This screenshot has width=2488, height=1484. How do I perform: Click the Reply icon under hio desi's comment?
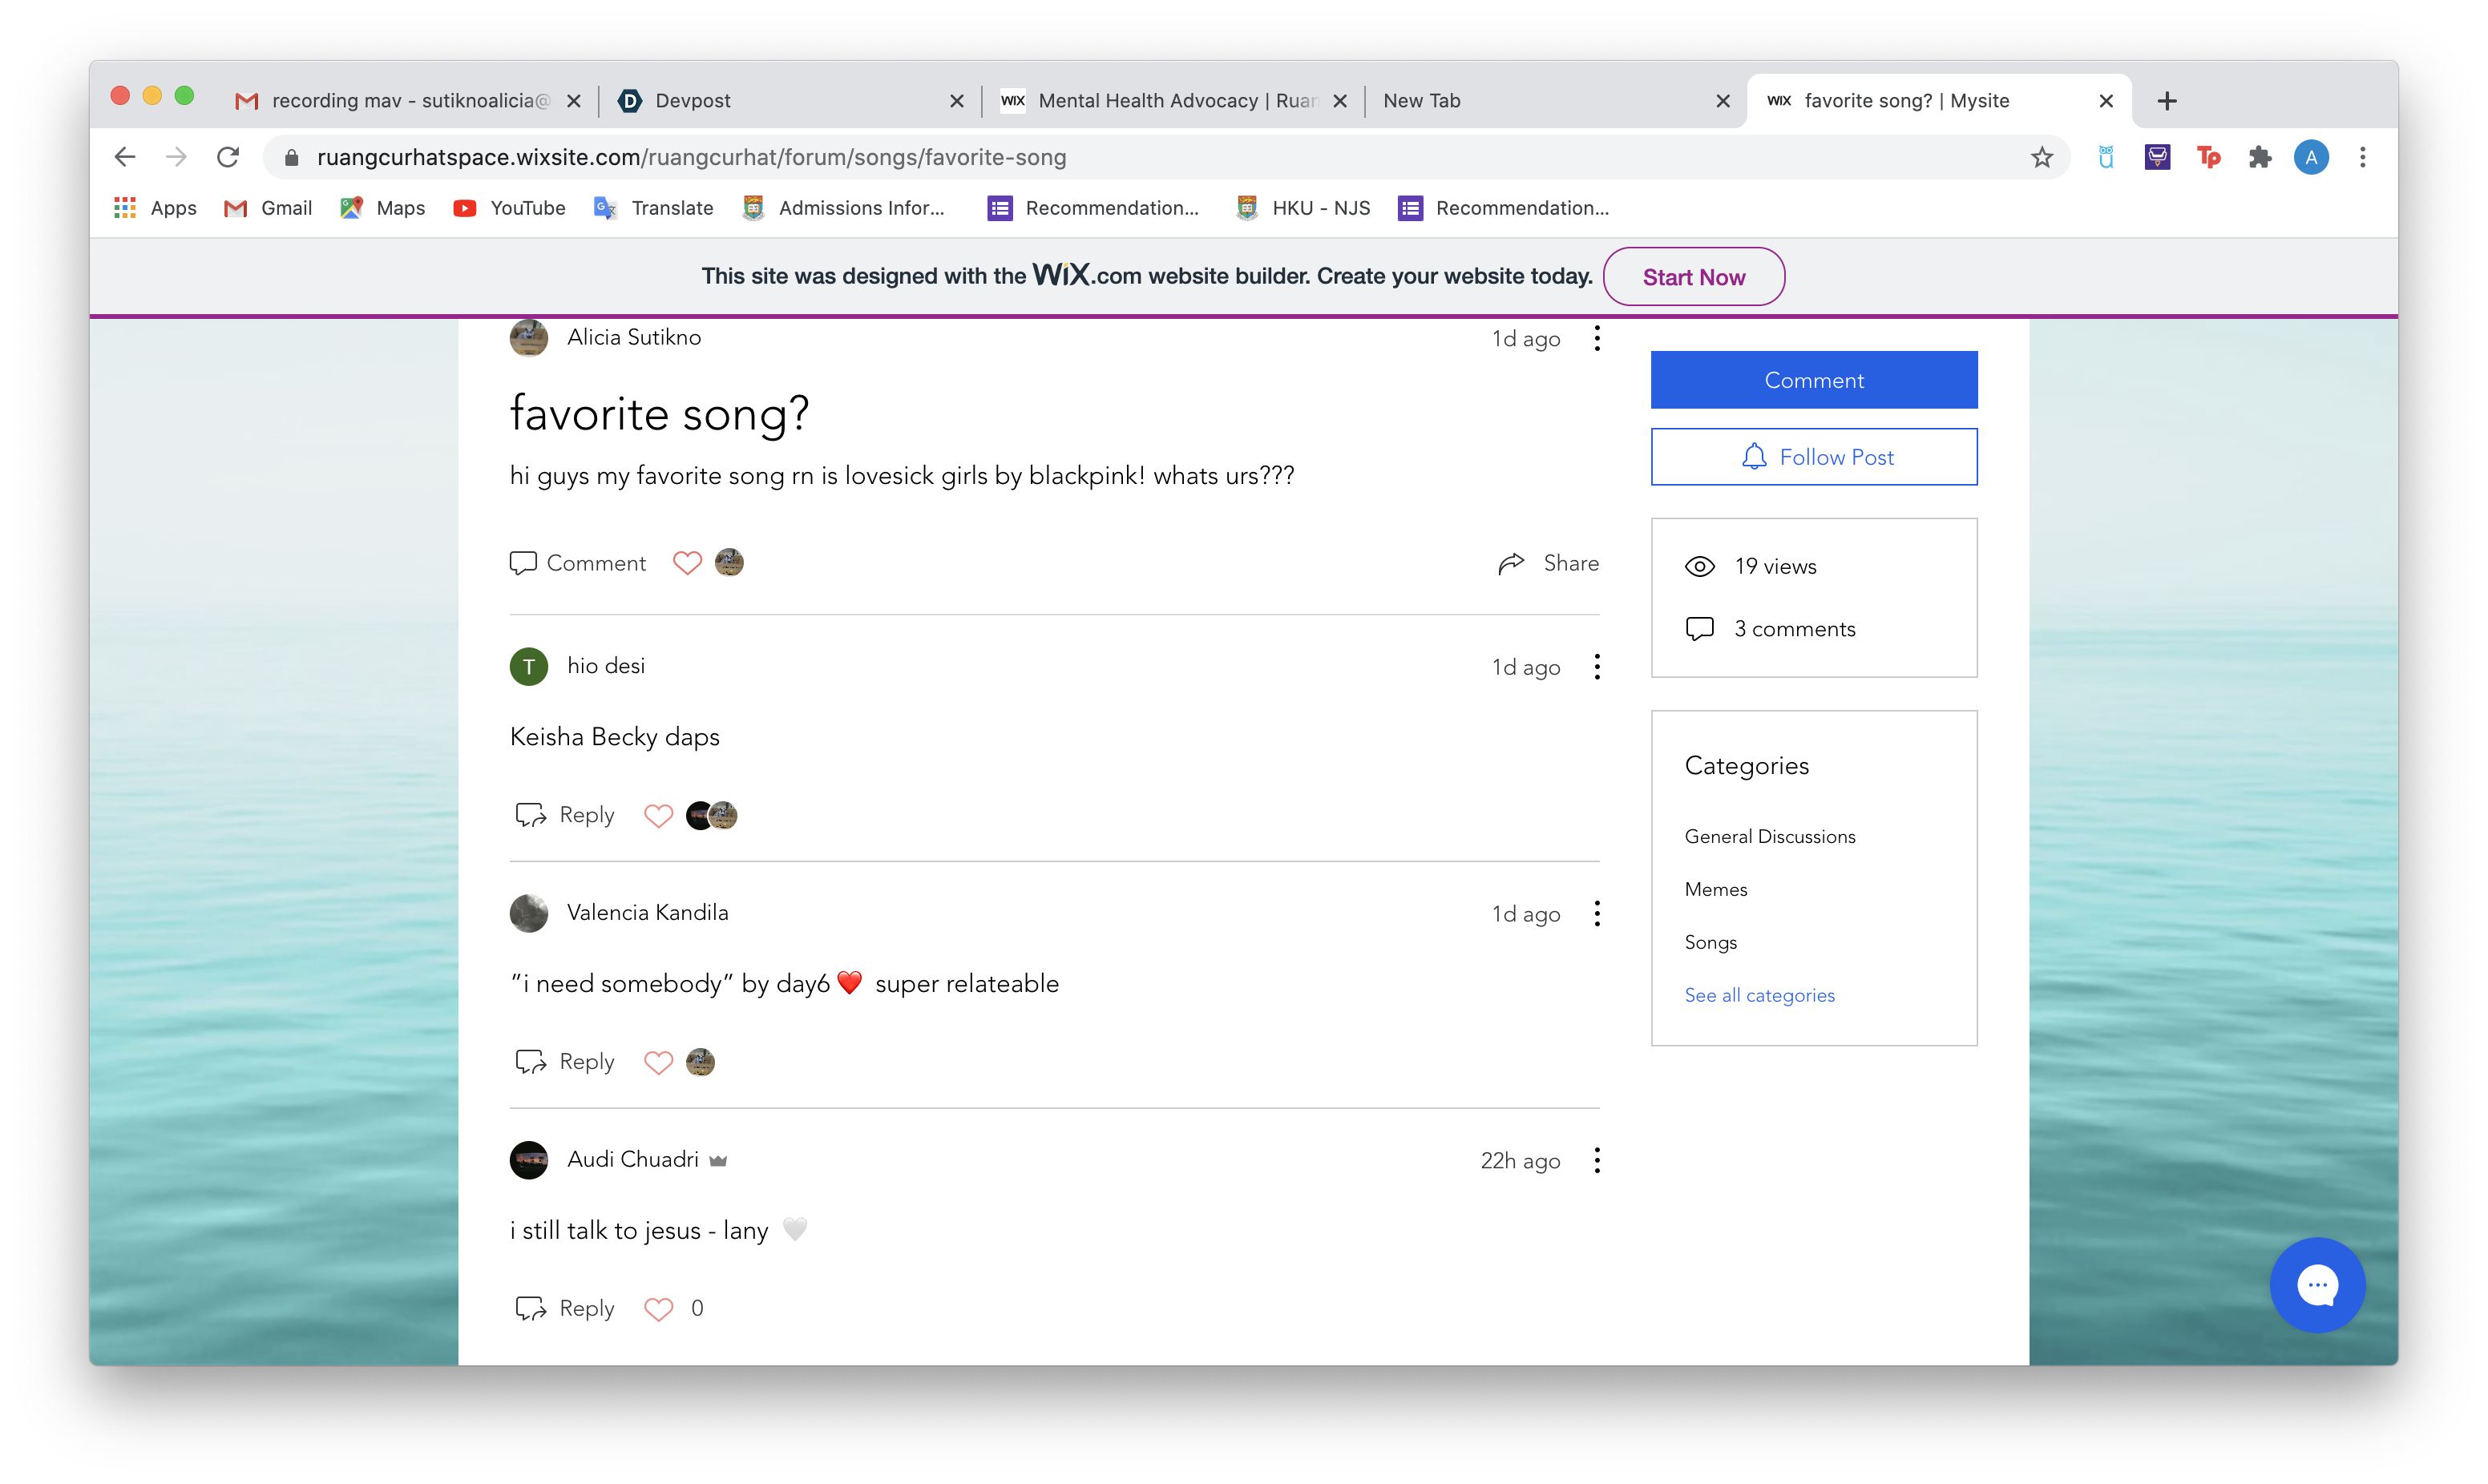tap(530, 815)
